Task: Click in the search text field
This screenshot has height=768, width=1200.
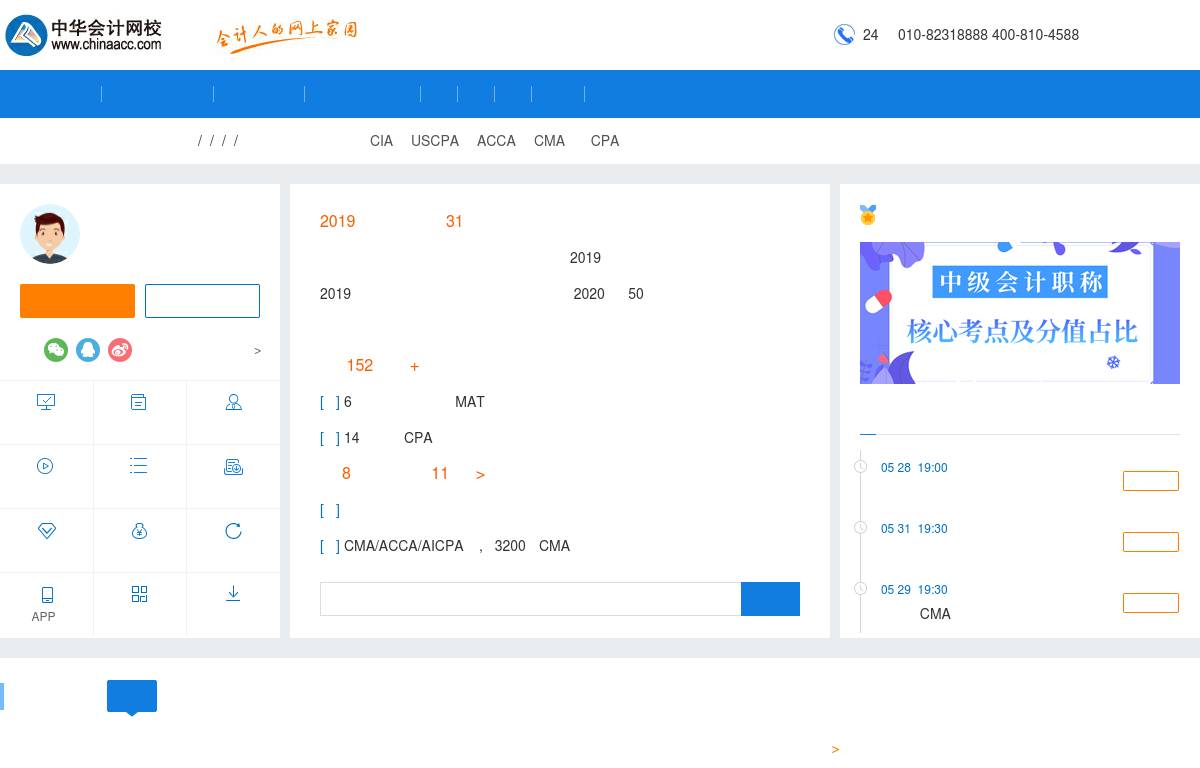Action: coord(530,599)
